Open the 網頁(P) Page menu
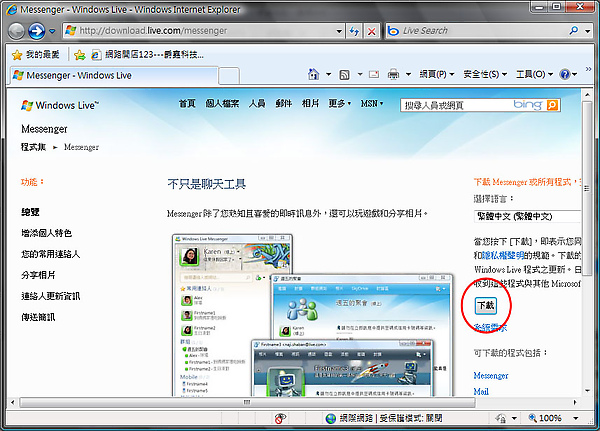This screenshot has height=431, width=600. [437, 74]
